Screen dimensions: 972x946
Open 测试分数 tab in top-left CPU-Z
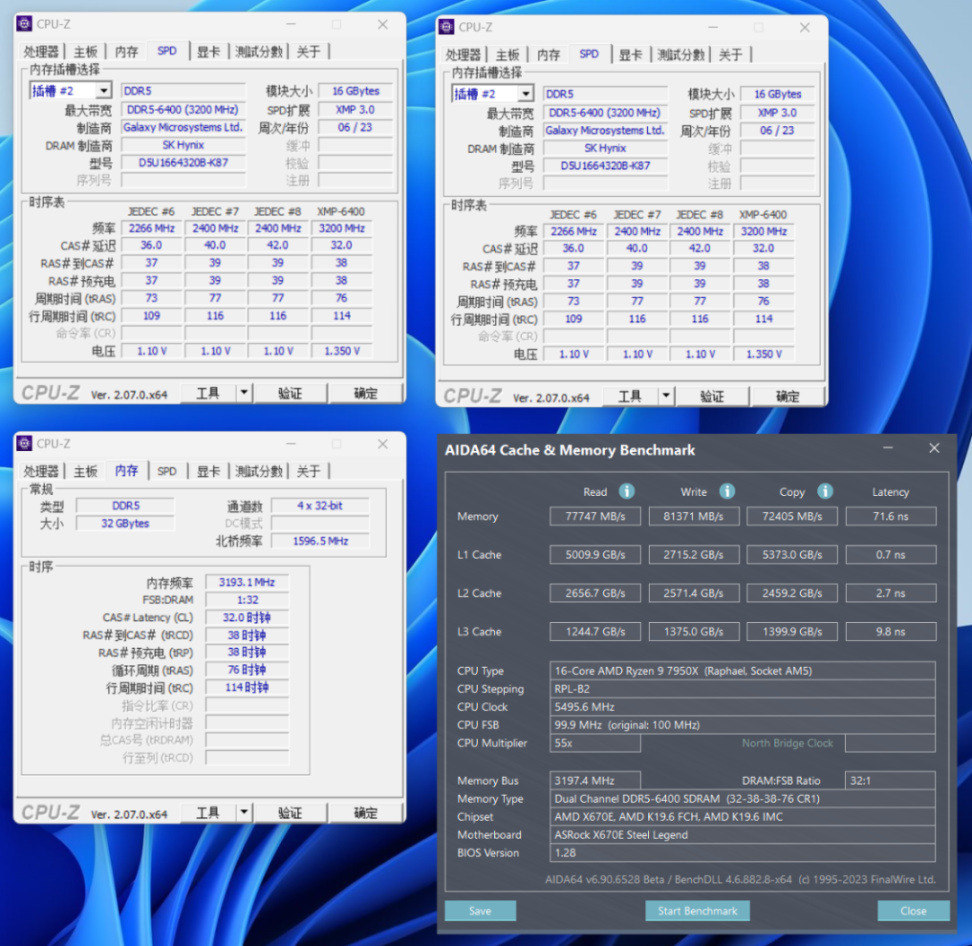259,51
